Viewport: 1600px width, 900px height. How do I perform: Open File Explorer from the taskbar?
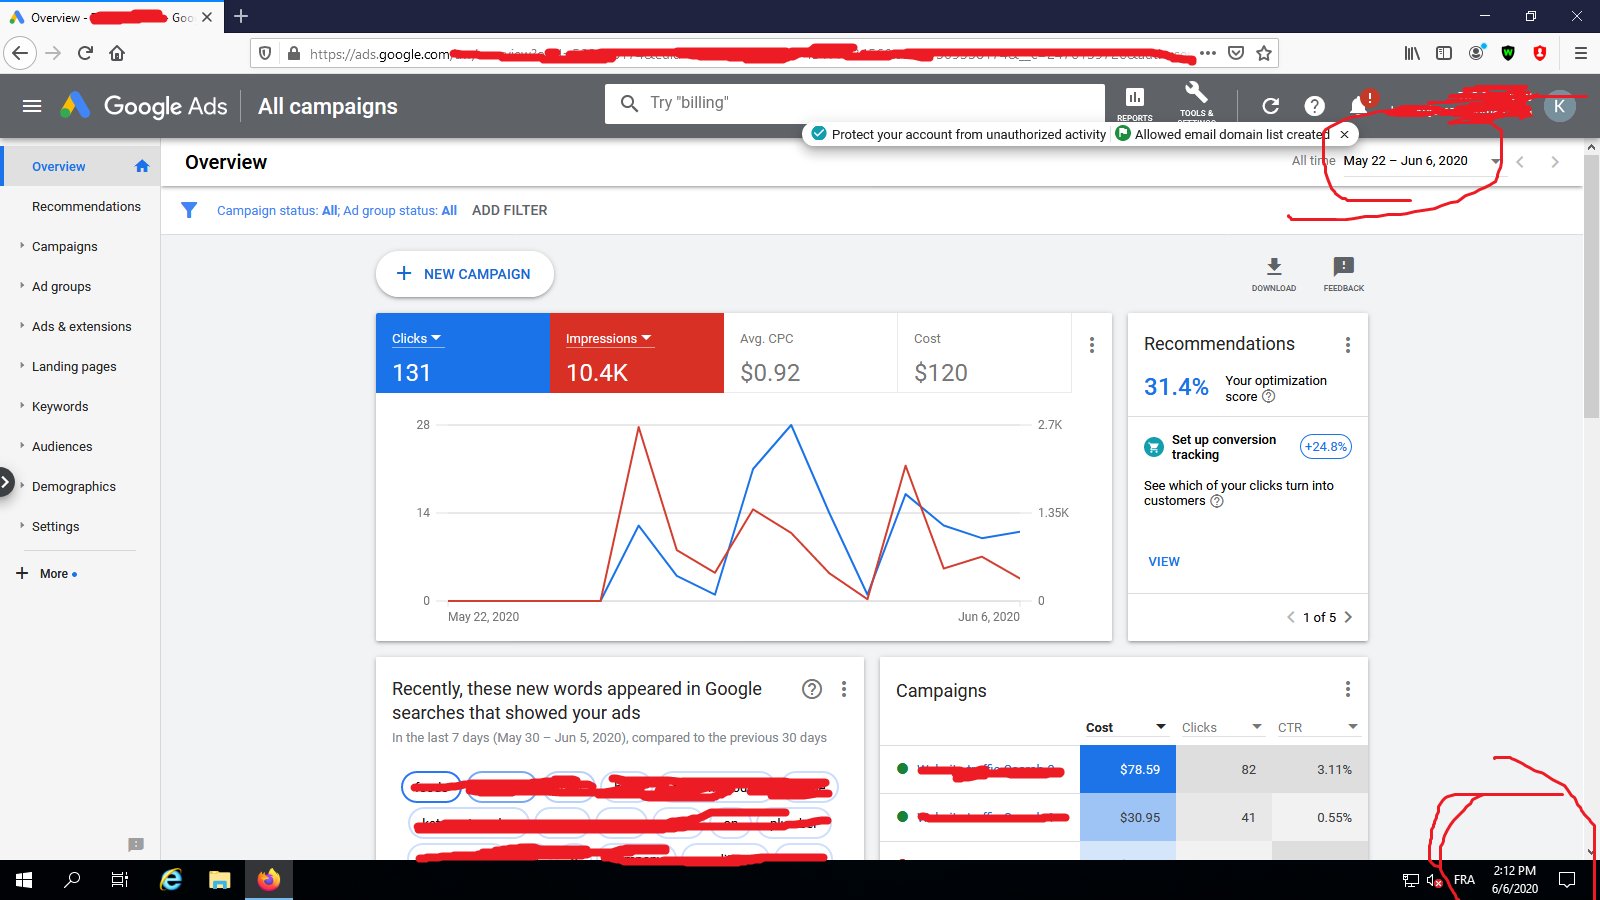[x=220, y=880]
